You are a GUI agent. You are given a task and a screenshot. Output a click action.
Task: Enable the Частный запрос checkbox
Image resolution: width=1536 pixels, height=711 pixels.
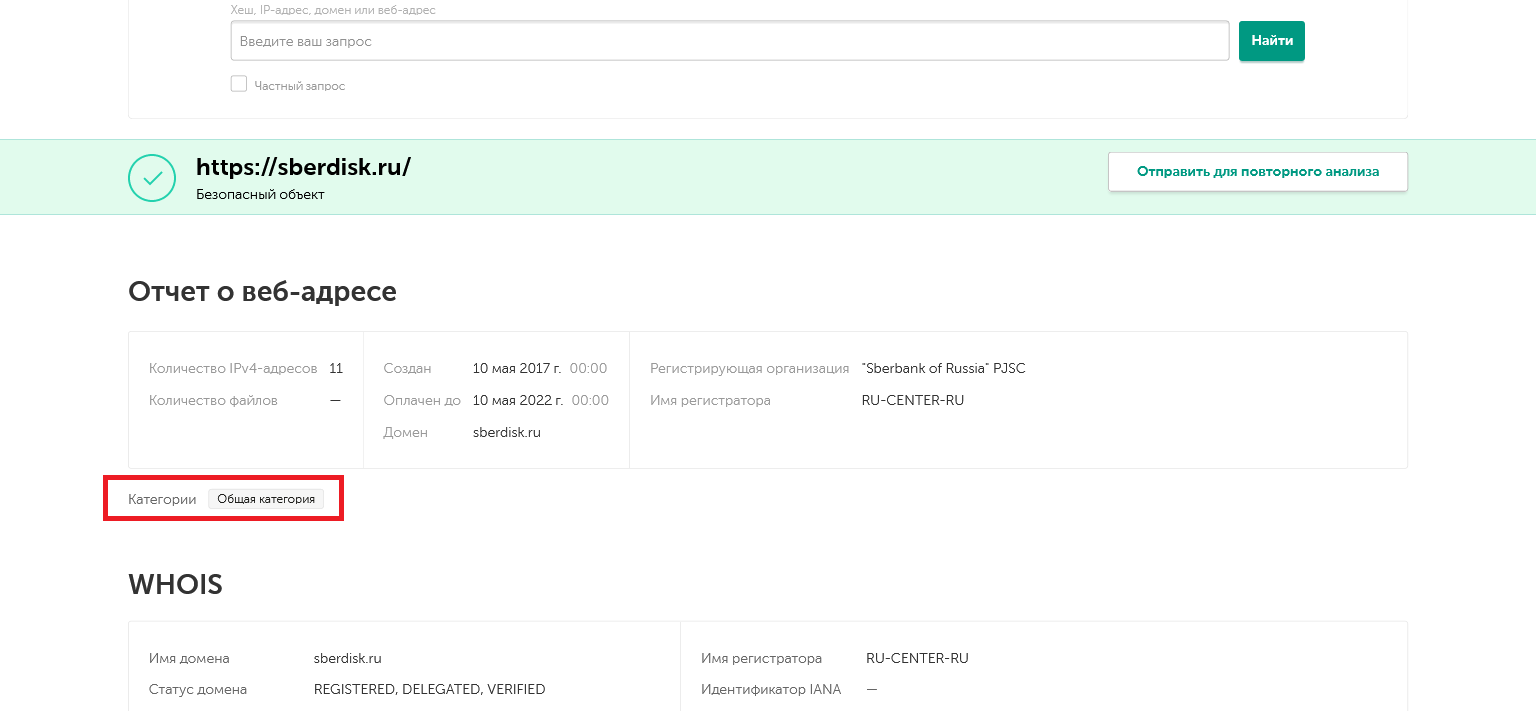point(239,84)
